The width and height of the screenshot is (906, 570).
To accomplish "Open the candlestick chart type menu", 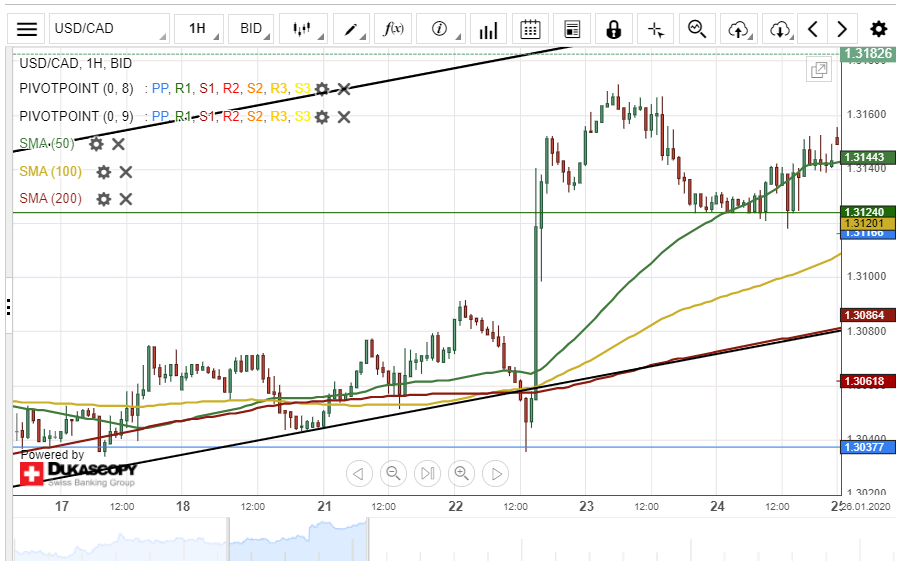I will [302, 29].
